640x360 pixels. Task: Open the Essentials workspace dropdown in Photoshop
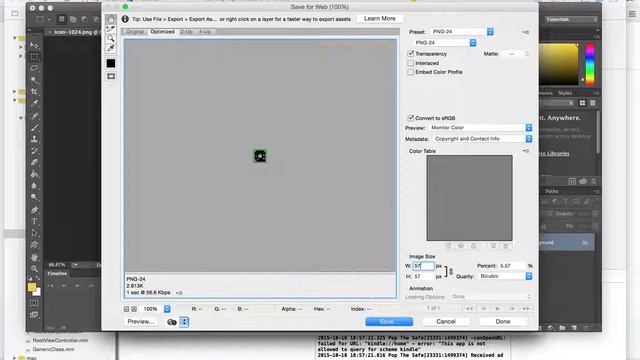(x=571, y=19)
